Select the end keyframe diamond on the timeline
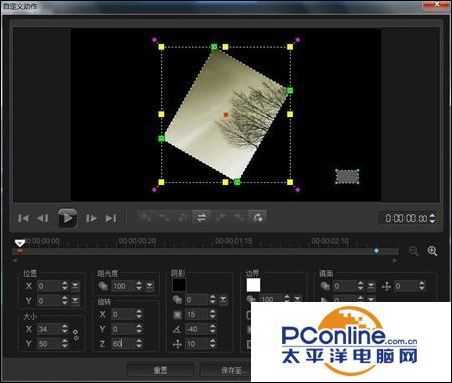This screenshot has height=383, width=452. 376,251
